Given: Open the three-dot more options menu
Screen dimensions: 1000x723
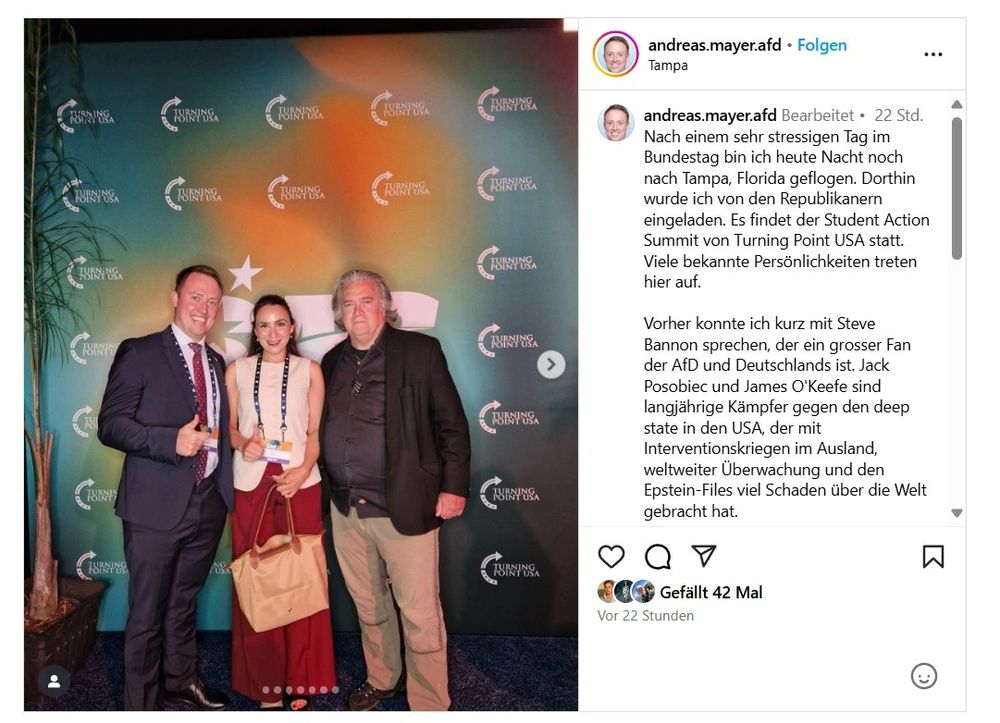Looking at the screenshot, I should (933, 54).
